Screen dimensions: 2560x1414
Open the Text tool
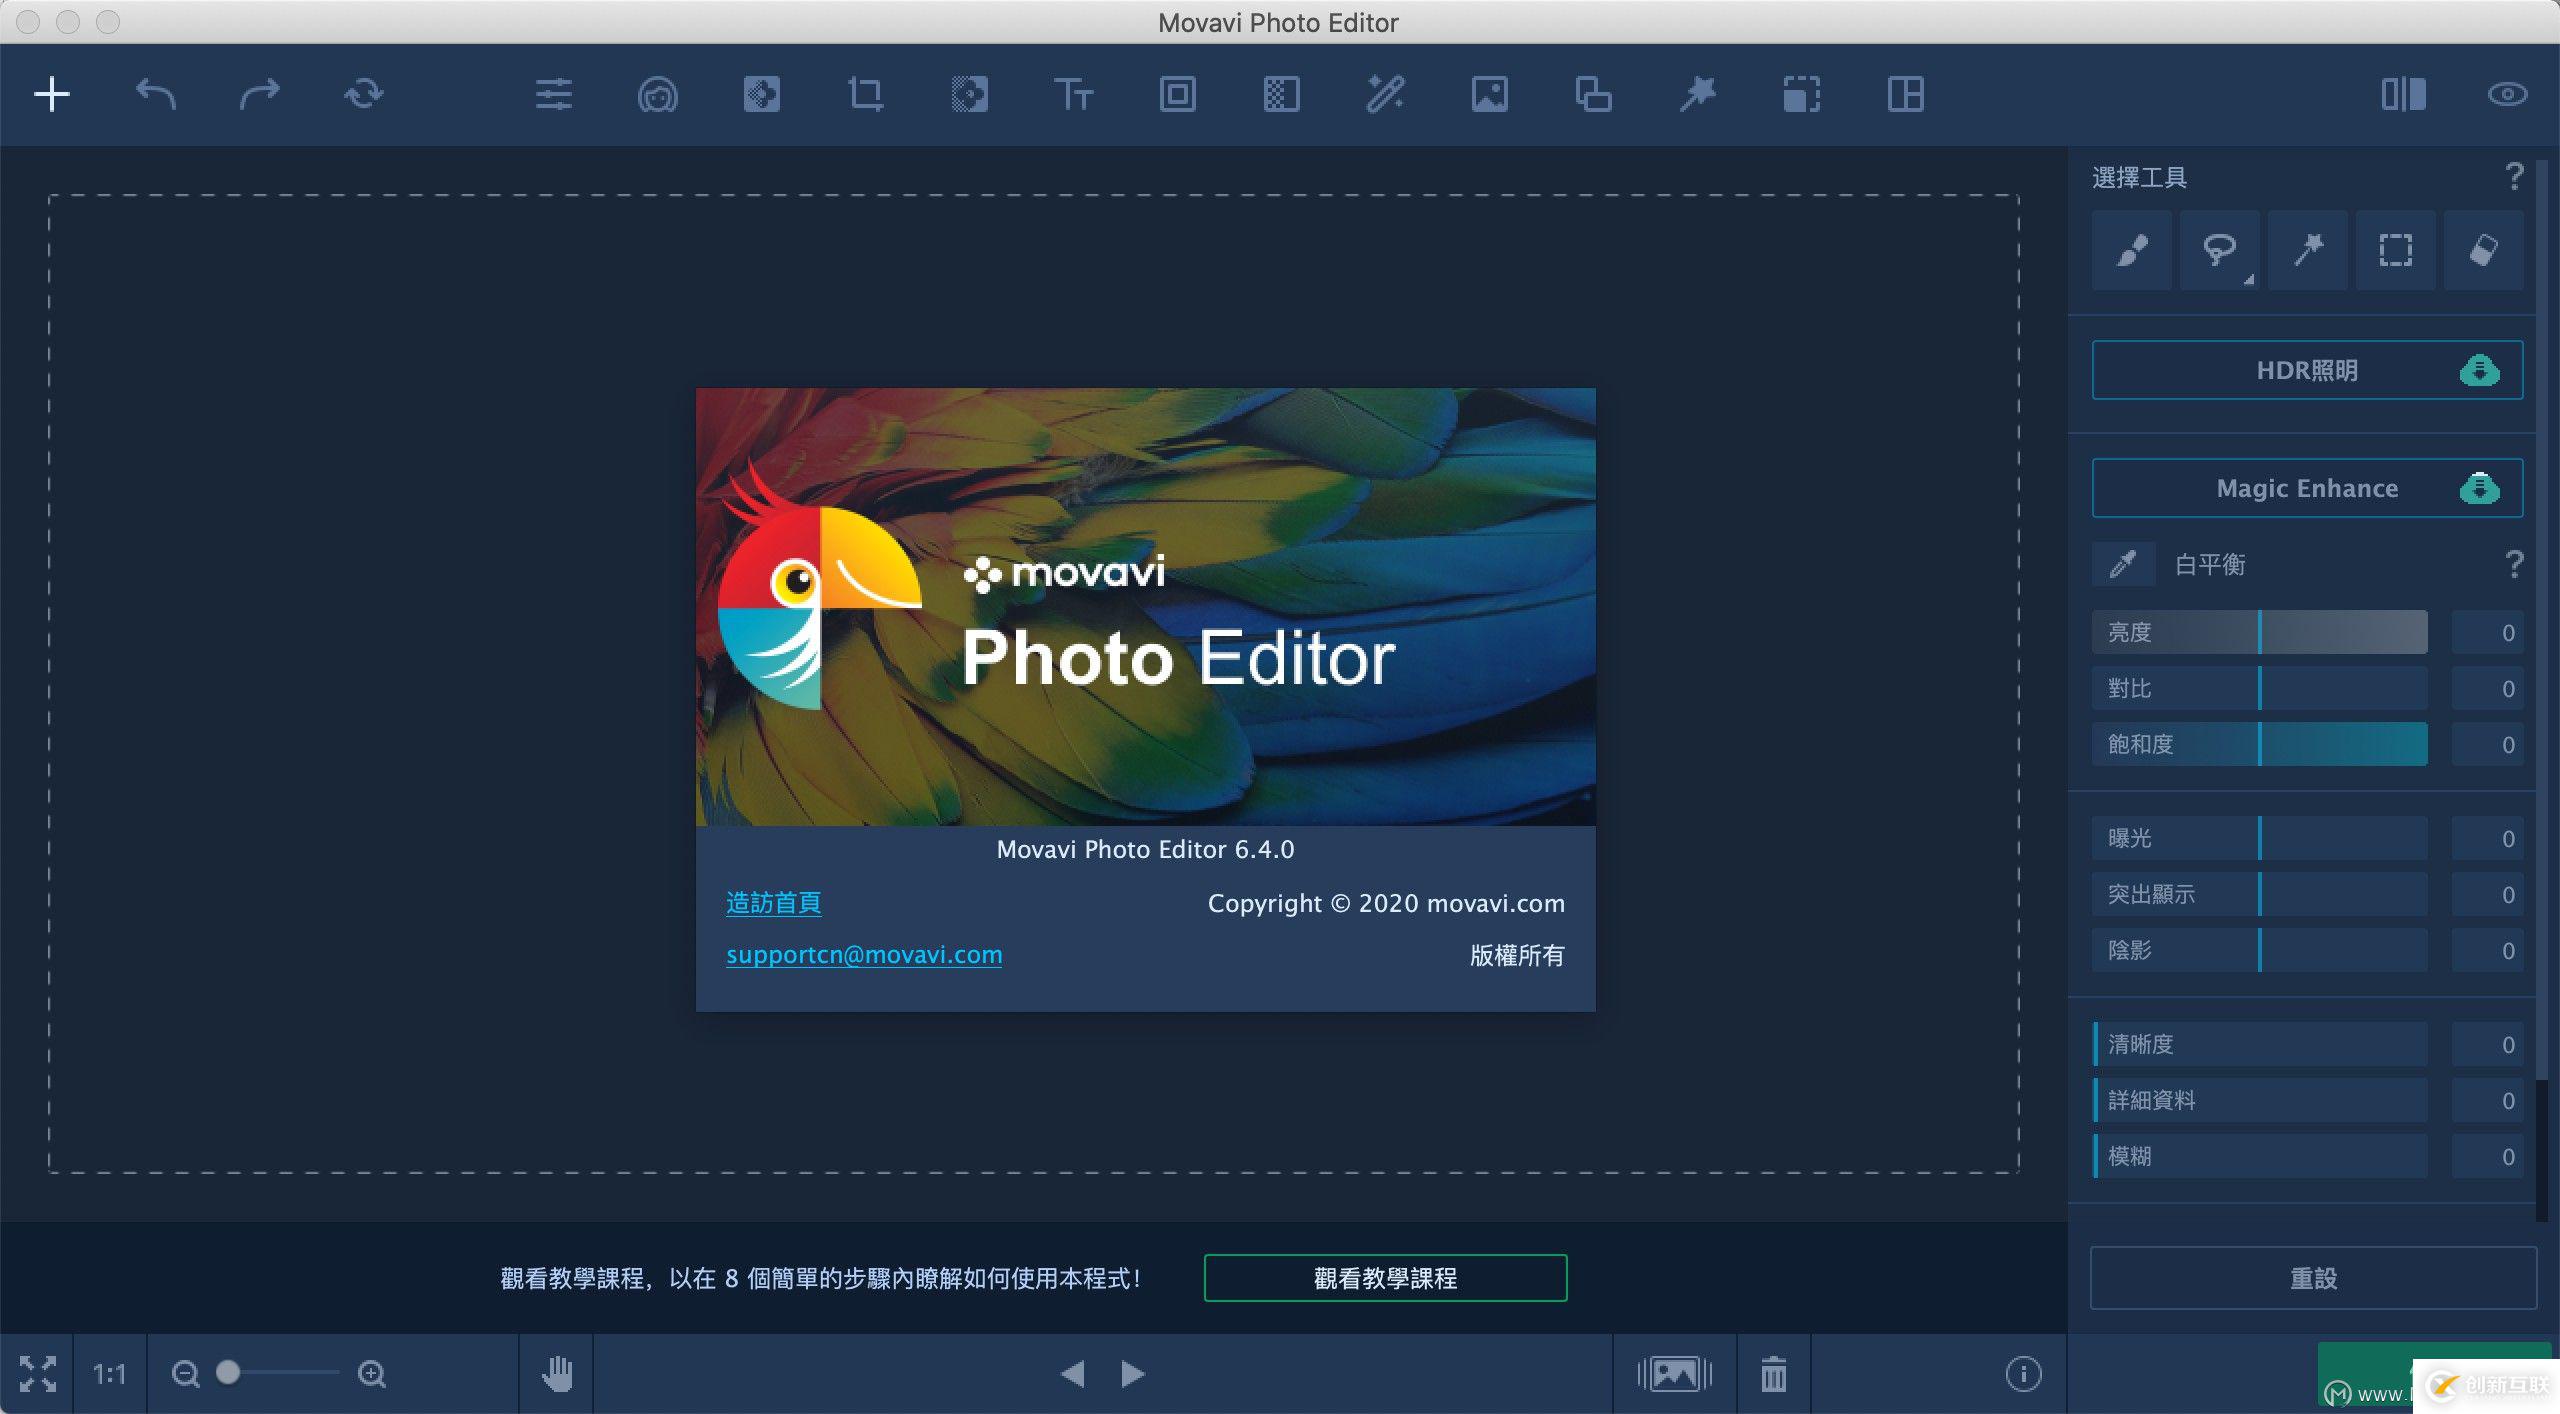tap(1073, 95)
